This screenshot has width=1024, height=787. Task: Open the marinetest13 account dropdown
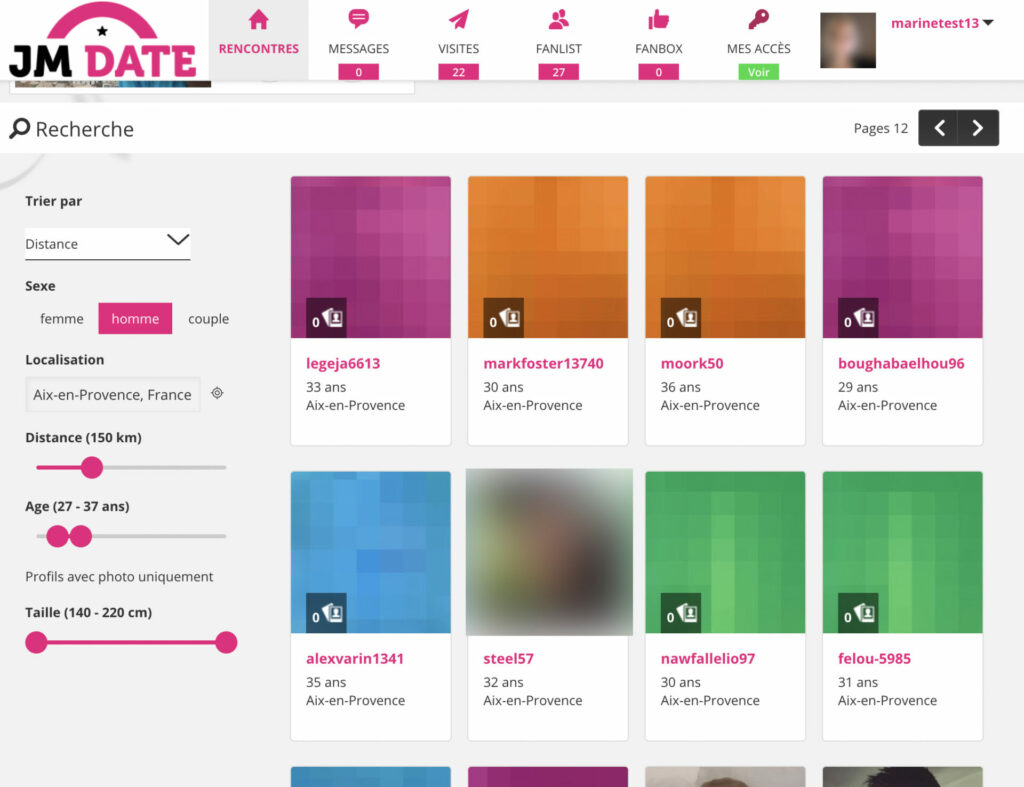tap(942, 23)
